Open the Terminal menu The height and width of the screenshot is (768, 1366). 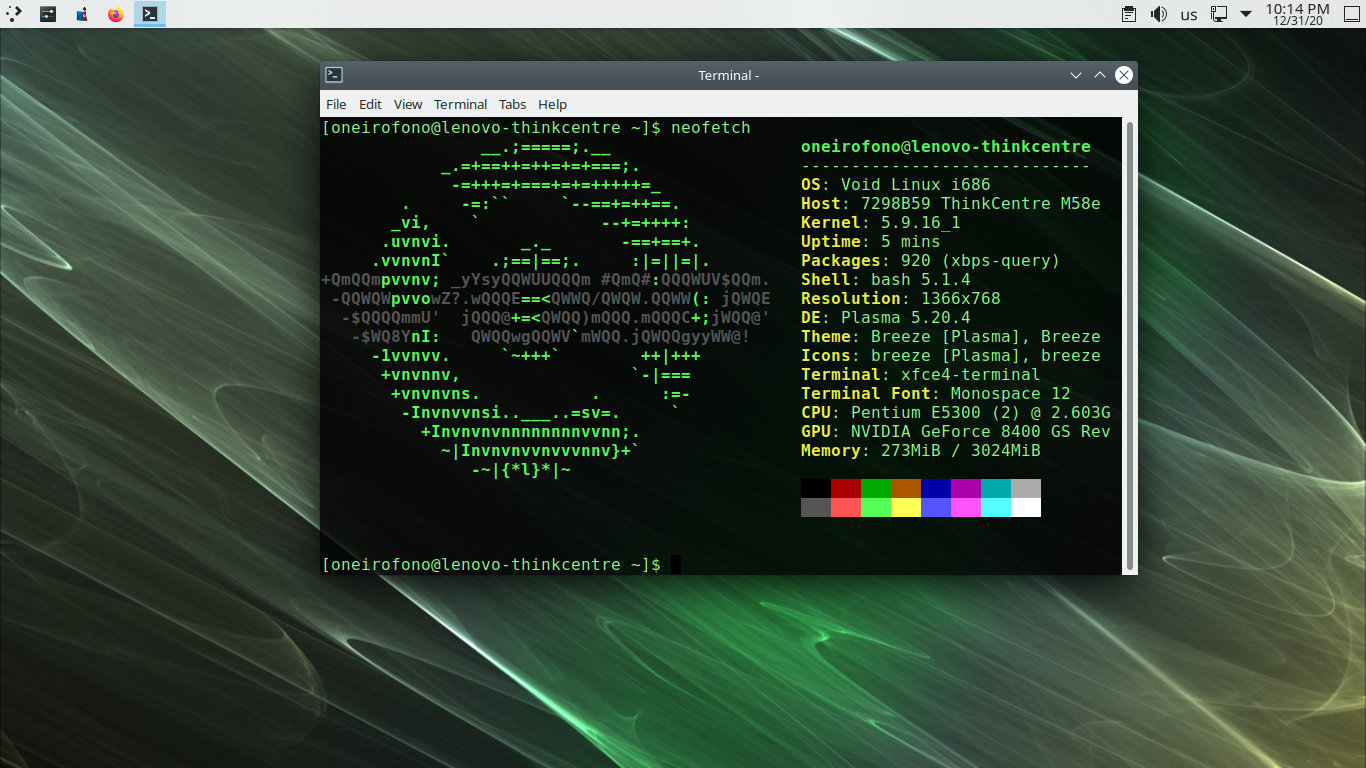coord(460,104)
